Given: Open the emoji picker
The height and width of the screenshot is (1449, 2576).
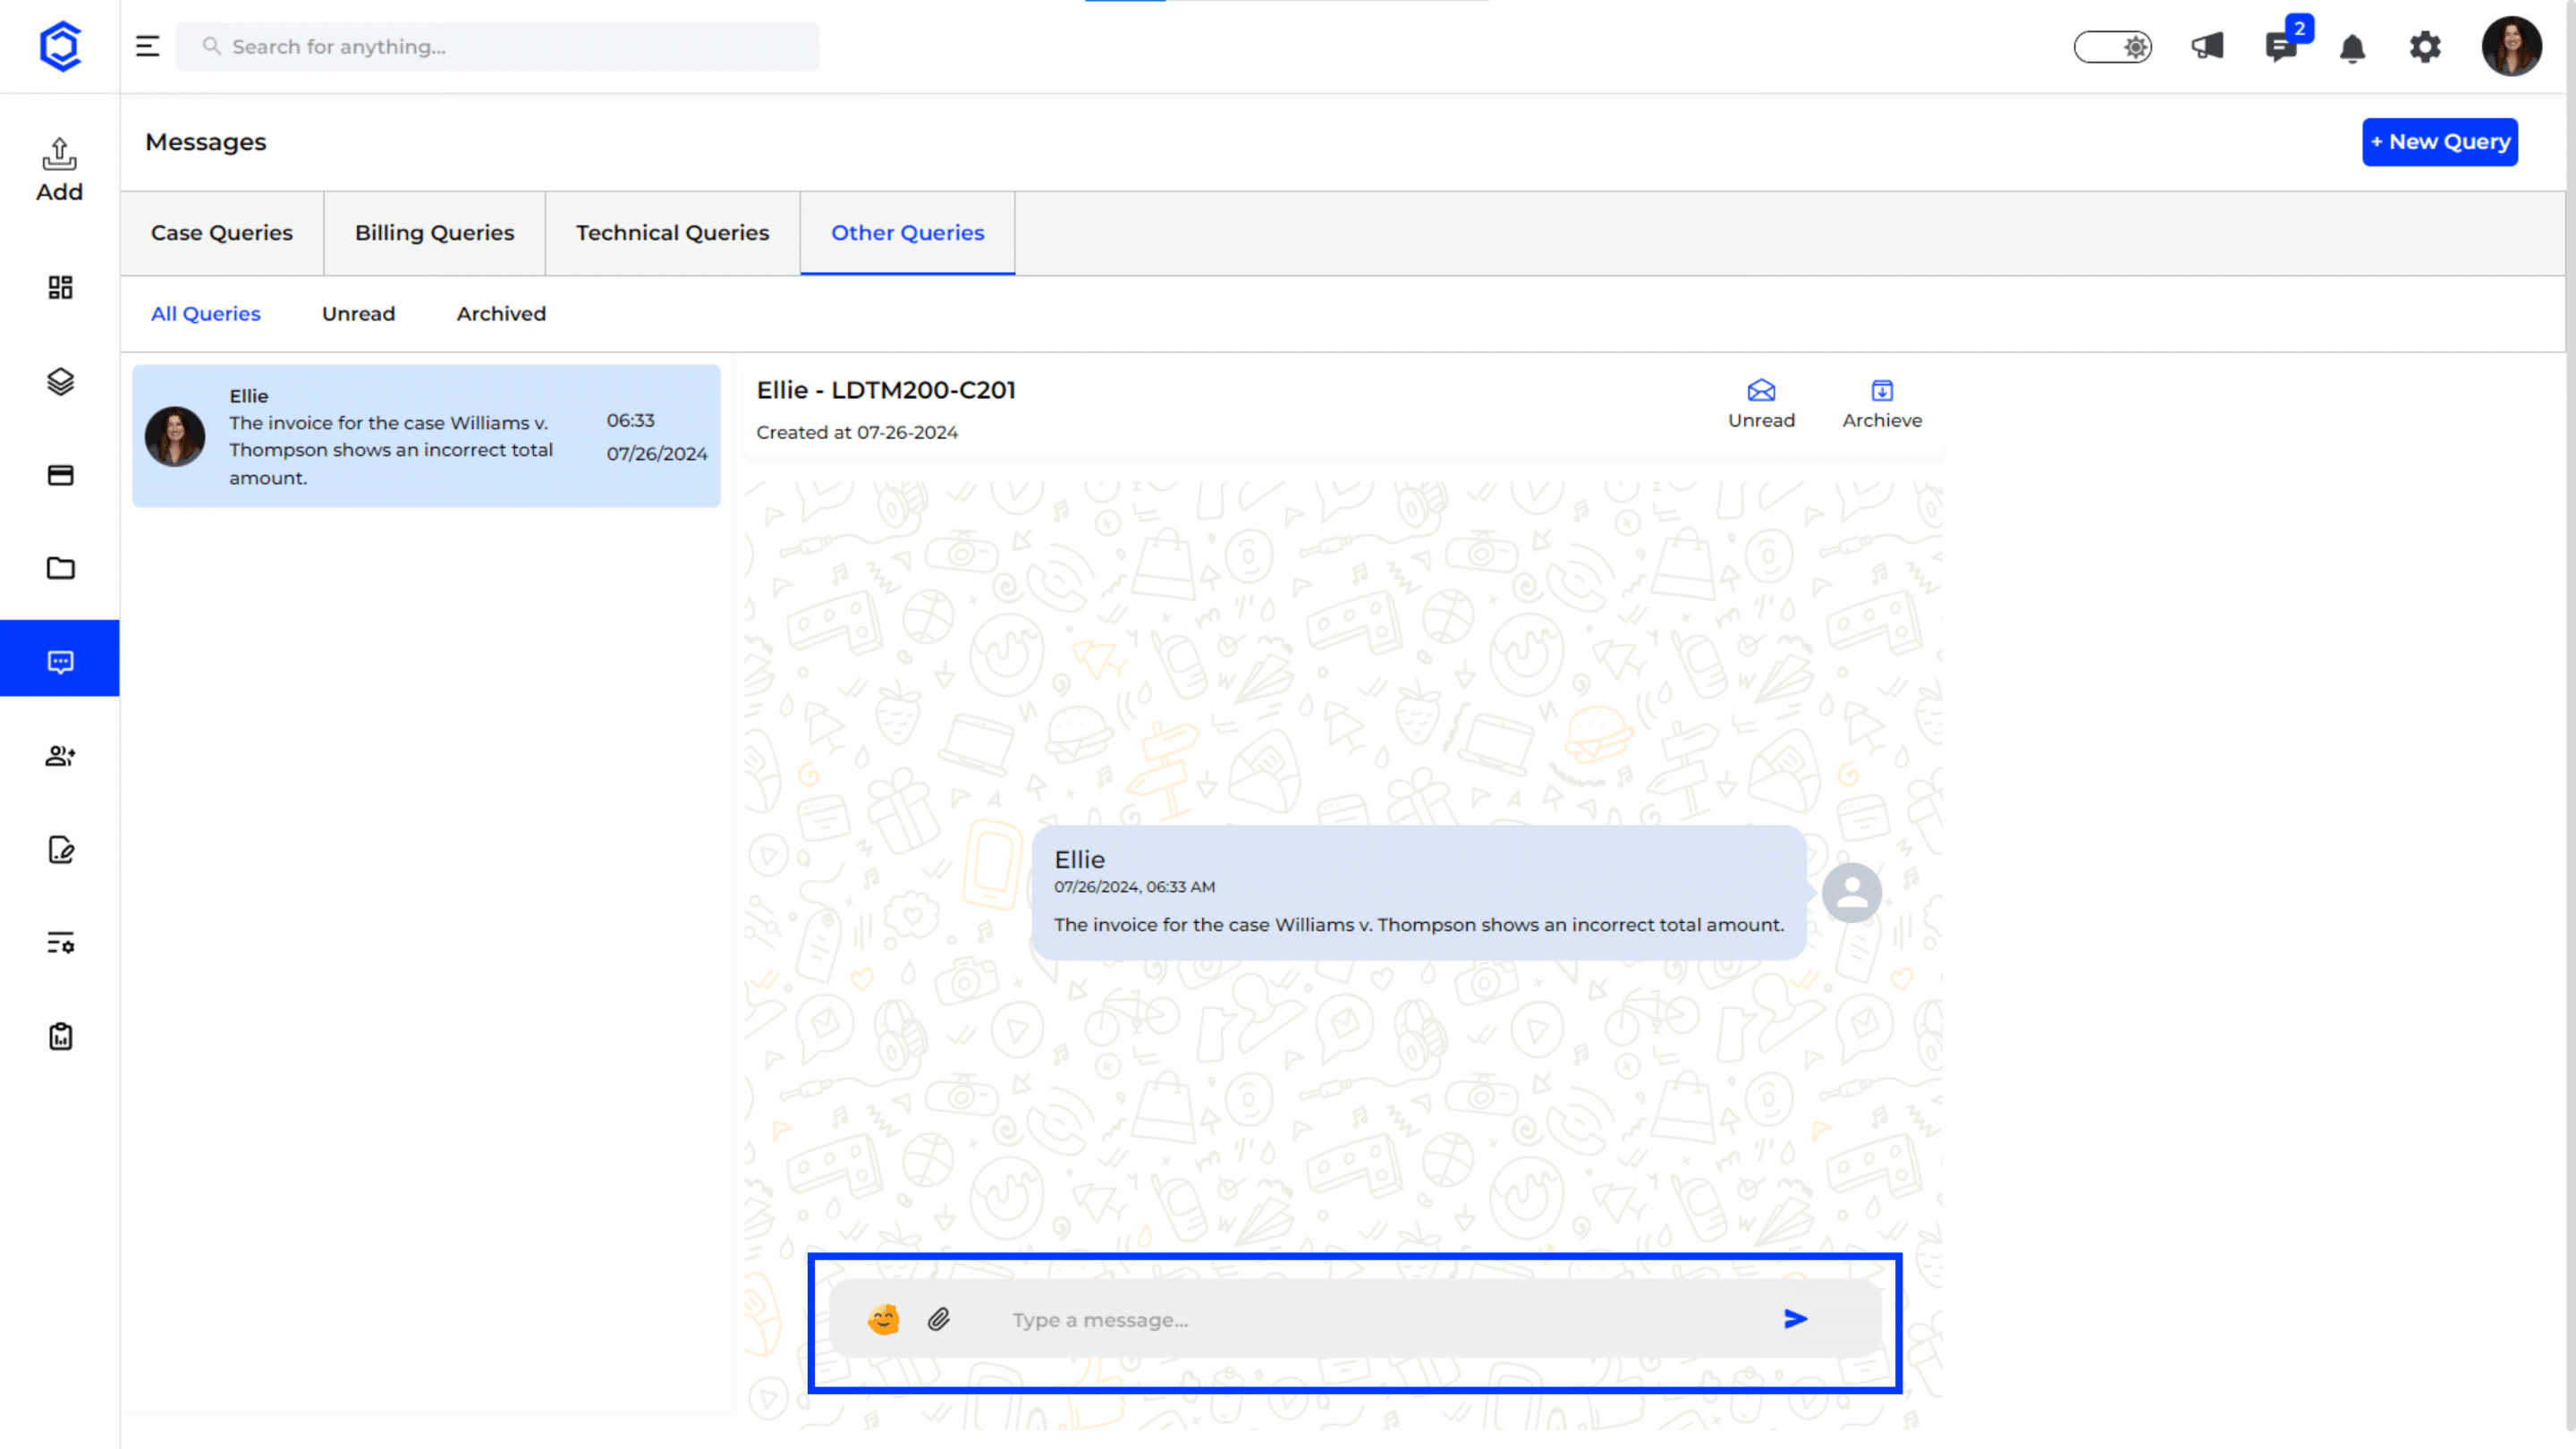Looking at the screenshot, I should point(883,1319).
